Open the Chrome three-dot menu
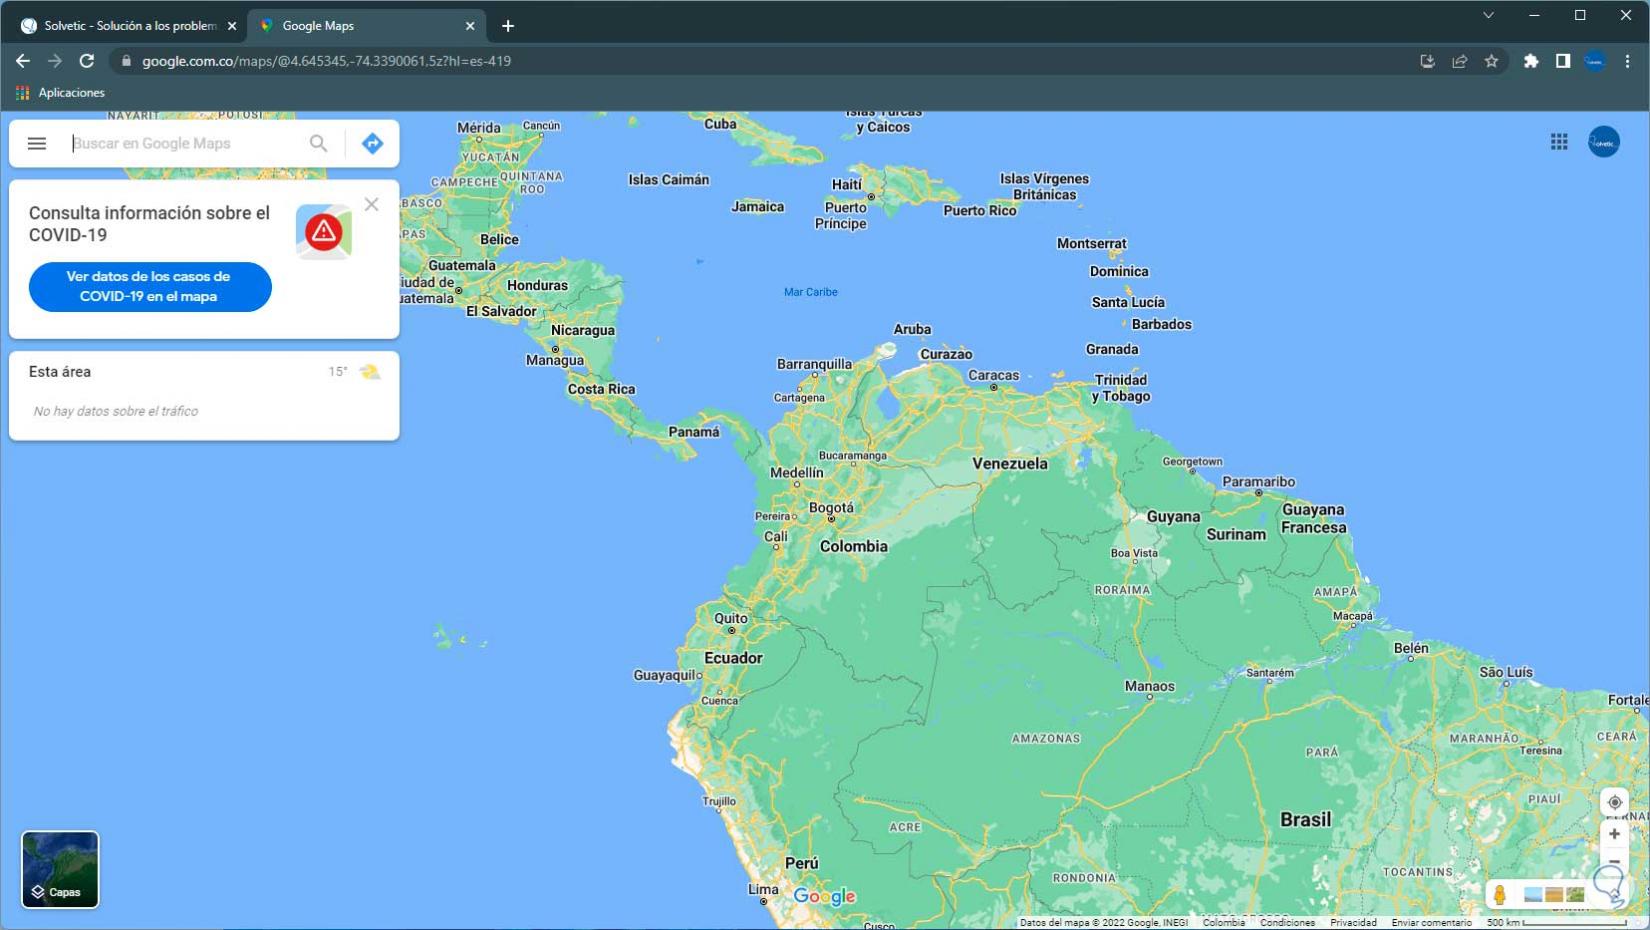The image size is (1650, 930). (x=1627, y=61)
